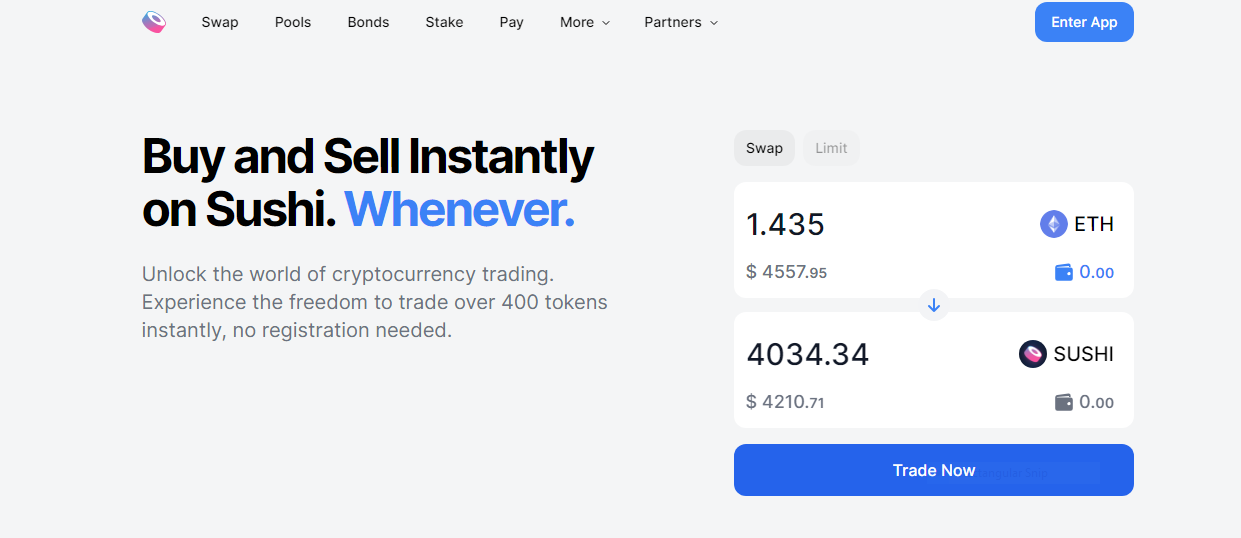The height and width of the screenshot is (538, 1241).
Task: Click 'Unlock the world of cryptocurrency trading' text
Action: tap(348, 274)
